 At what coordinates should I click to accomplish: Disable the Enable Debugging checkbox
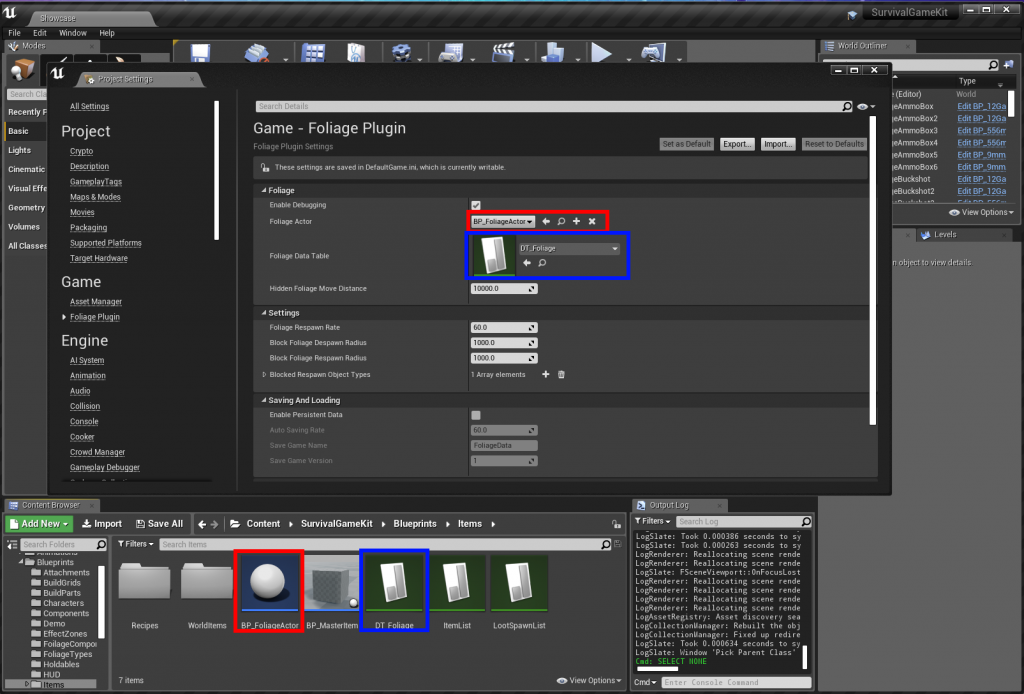476,205
